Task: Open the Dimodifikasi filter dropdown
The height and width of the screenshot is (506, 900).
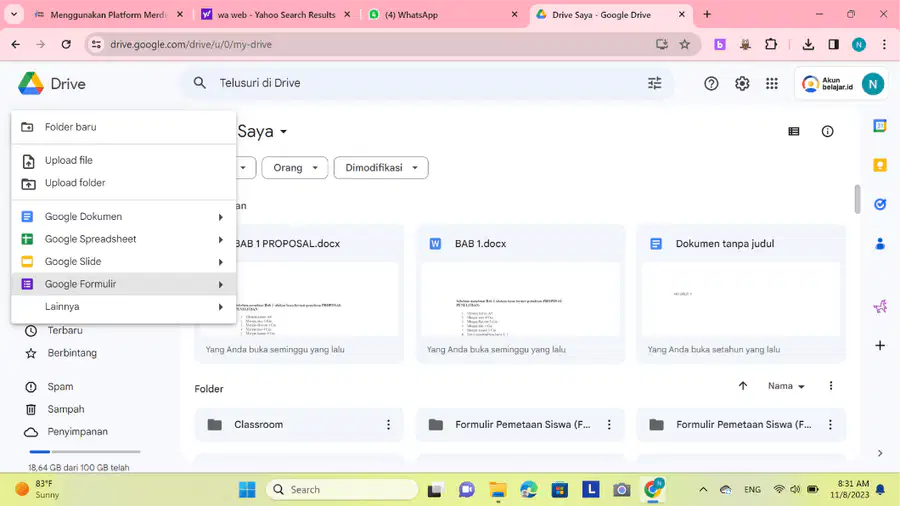Action: coord(381,168)
